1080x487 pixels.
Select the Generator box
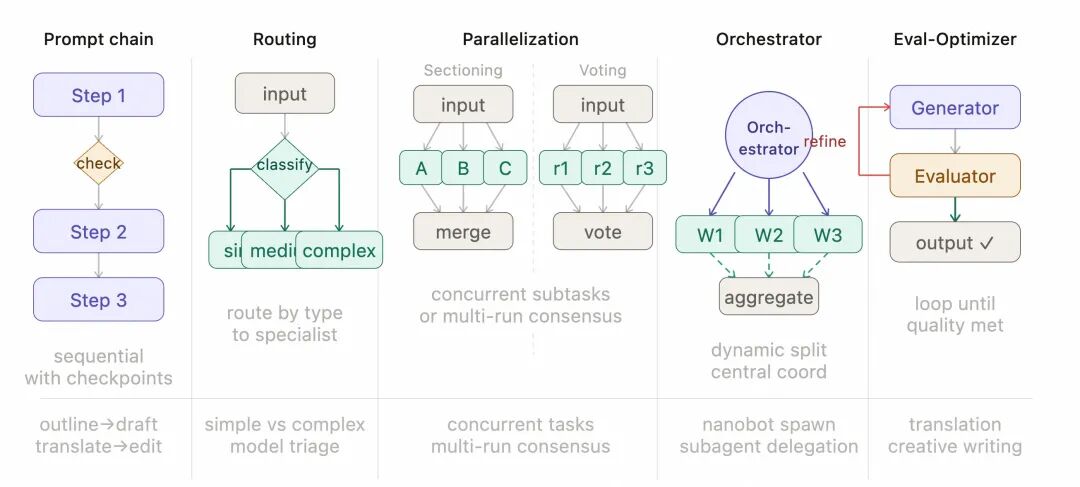(955, 108)
